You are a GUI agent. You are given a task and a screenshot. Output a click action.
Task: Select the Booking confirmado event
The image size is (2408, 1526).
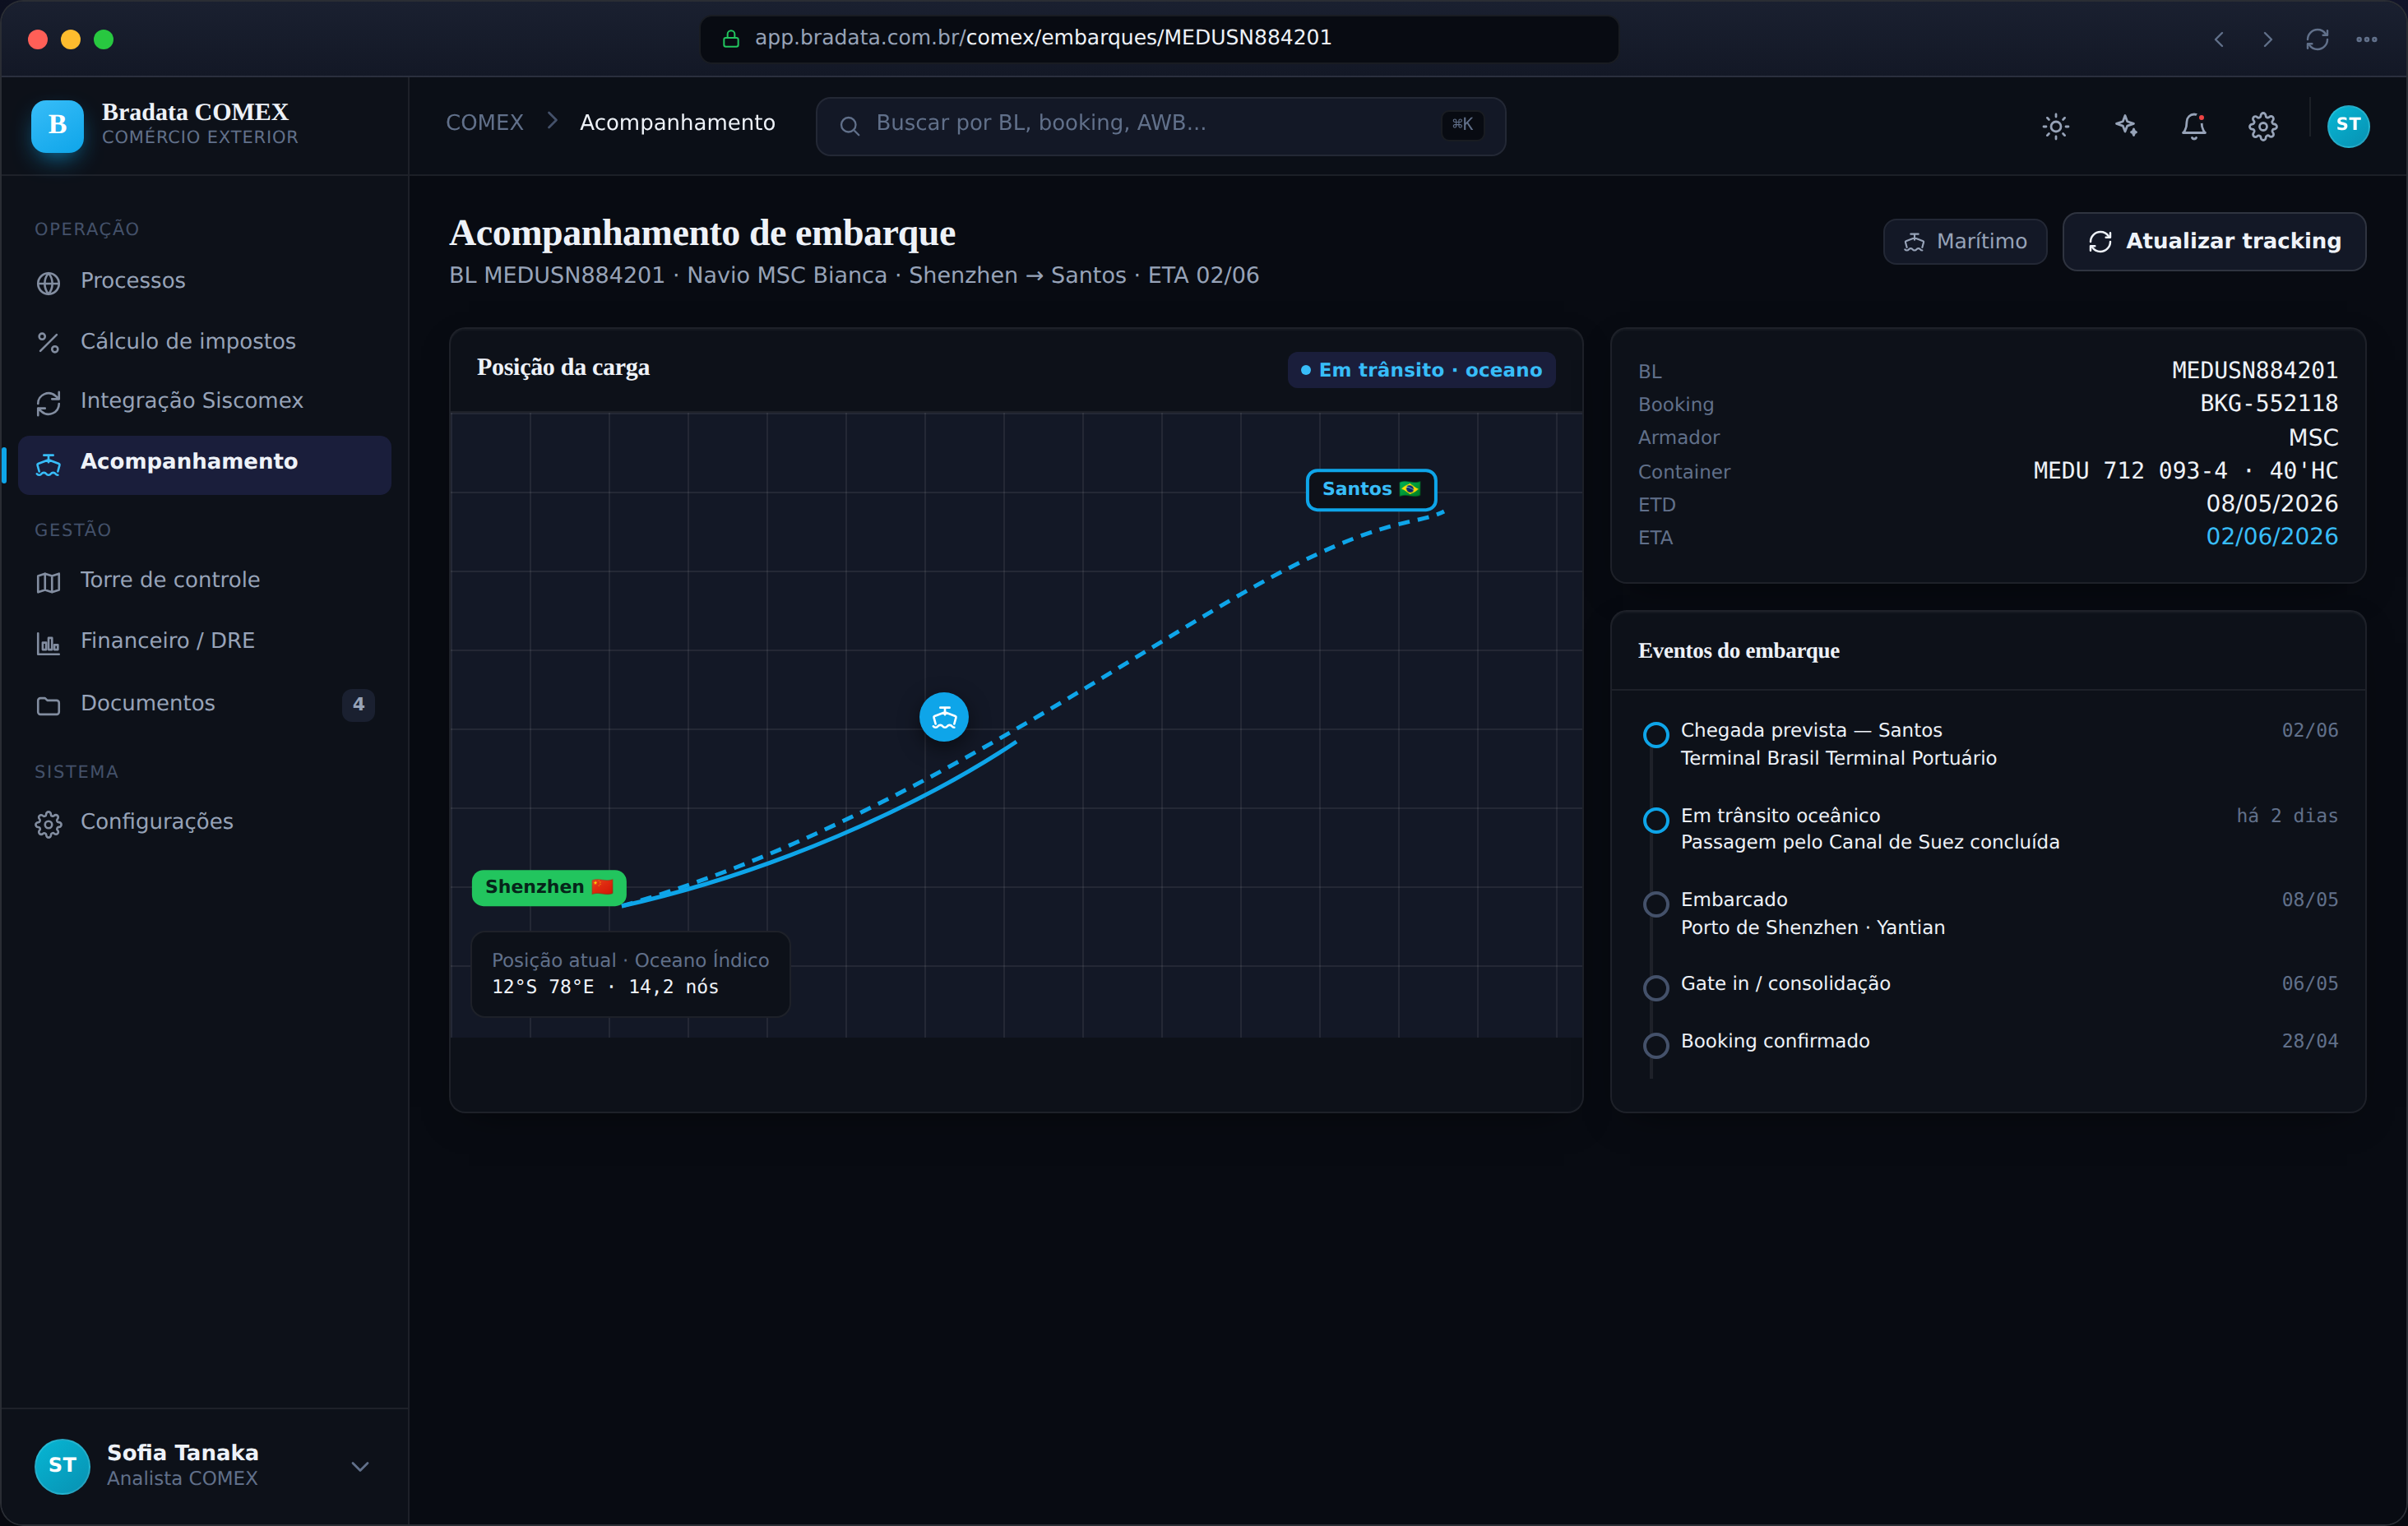click(x=1990, y=1042)
